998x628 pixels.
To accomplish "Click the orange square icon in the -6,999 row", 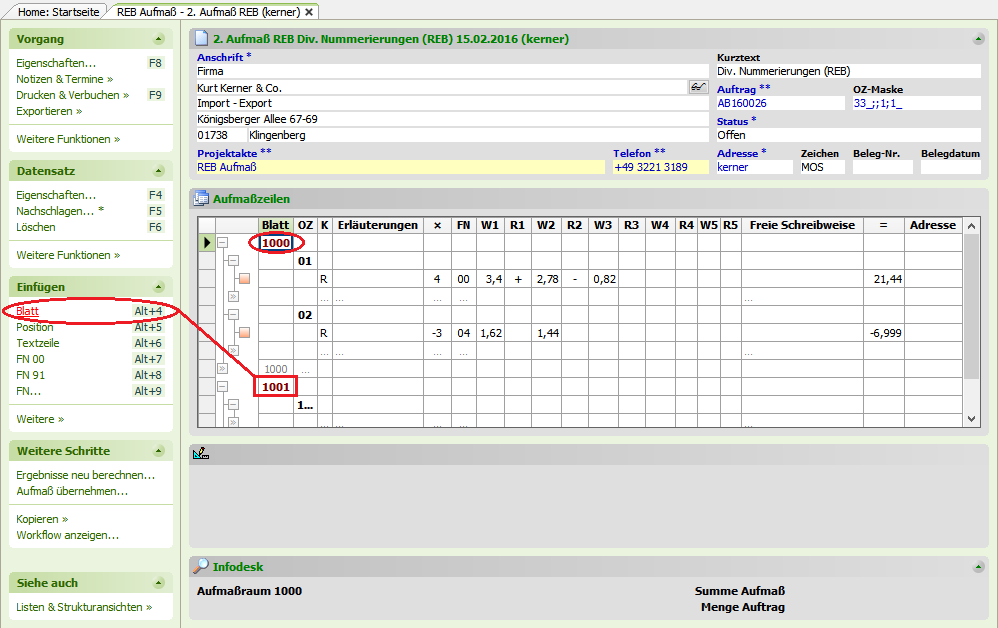I will tap(243, 333).
